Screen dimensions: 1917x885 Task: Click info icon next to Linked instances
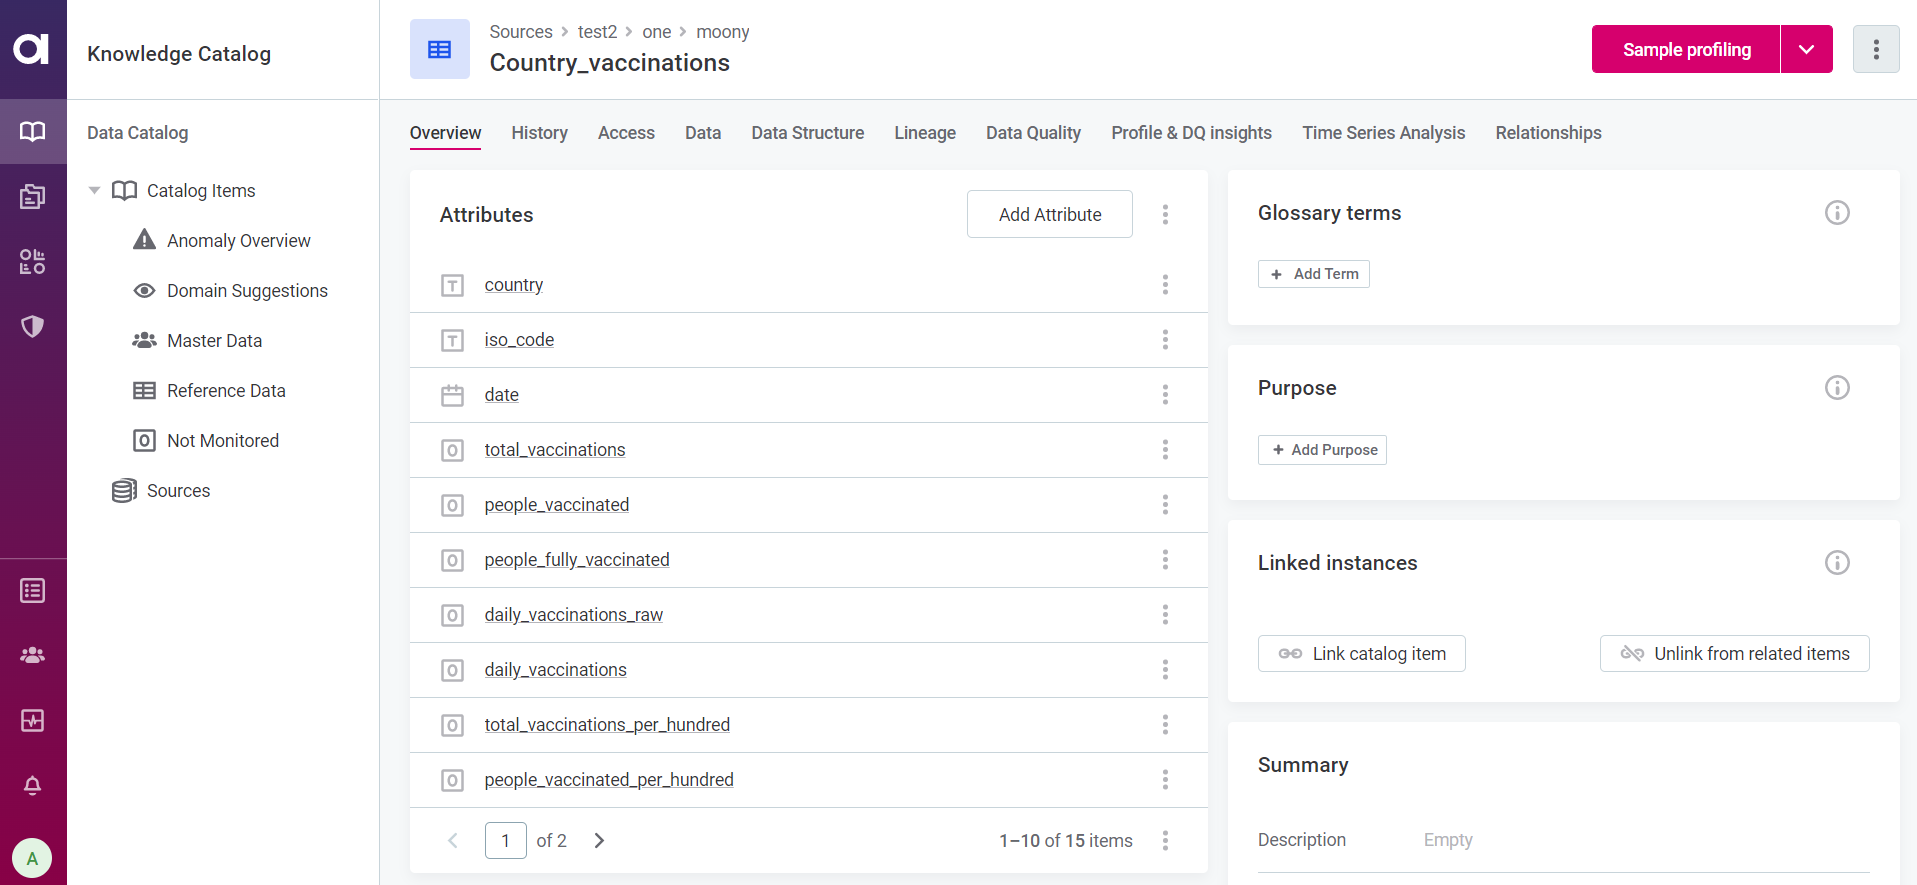click(x=1837, y=563)
